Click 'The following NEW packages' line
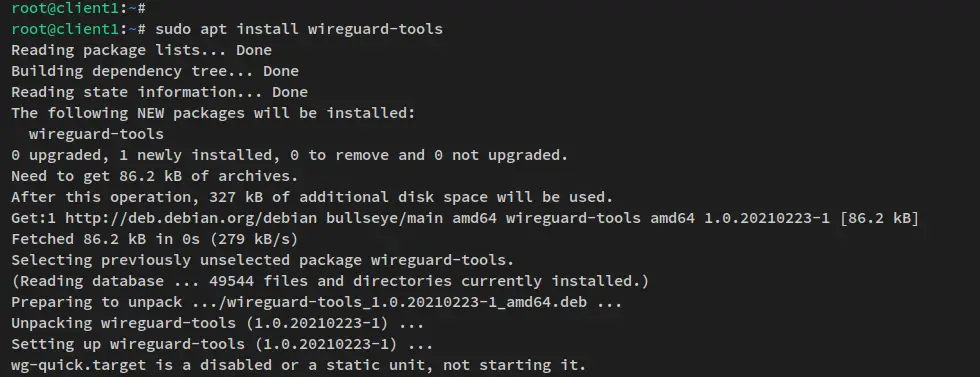This screenshot has height=377, width=980. point(213,113)
